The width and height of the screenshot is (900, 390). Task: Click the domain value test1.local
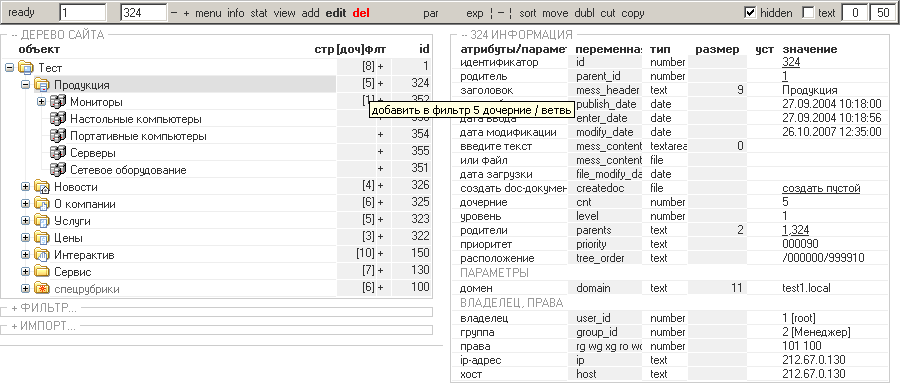(x=806, y=288)
